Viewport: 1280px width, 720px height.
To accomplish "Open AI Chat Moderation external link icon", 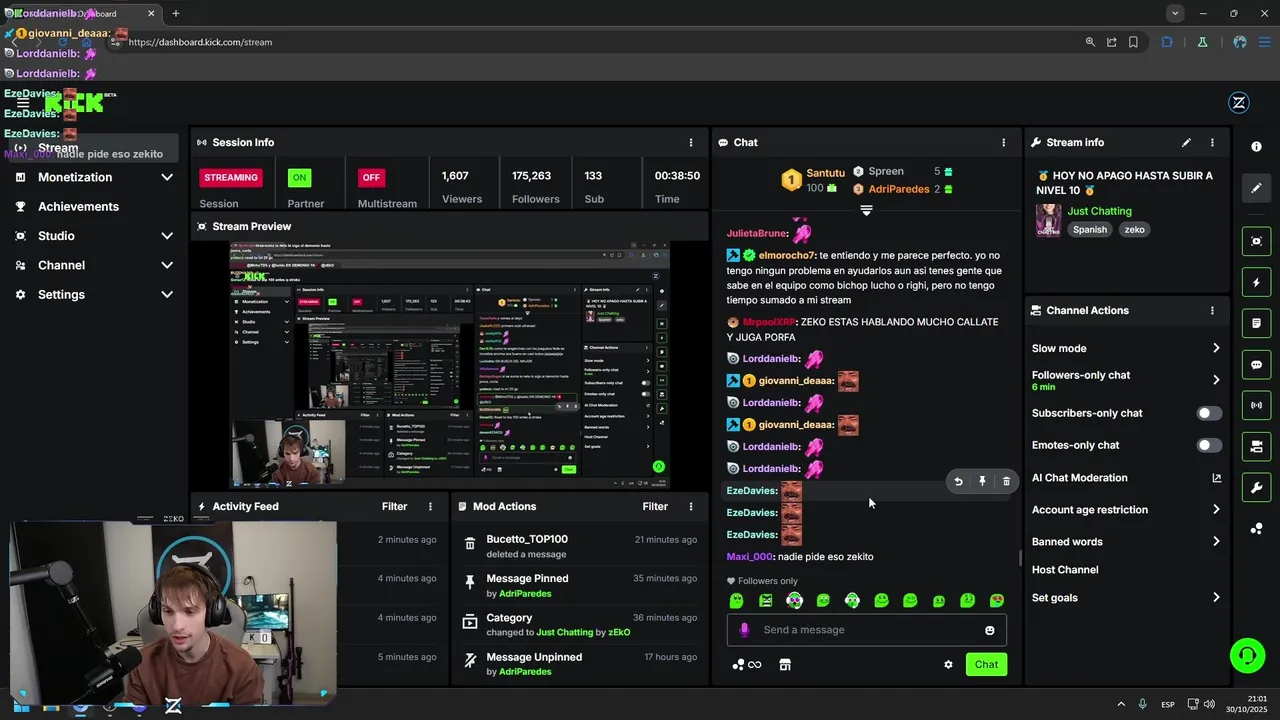I will [x=1217, y=478].
